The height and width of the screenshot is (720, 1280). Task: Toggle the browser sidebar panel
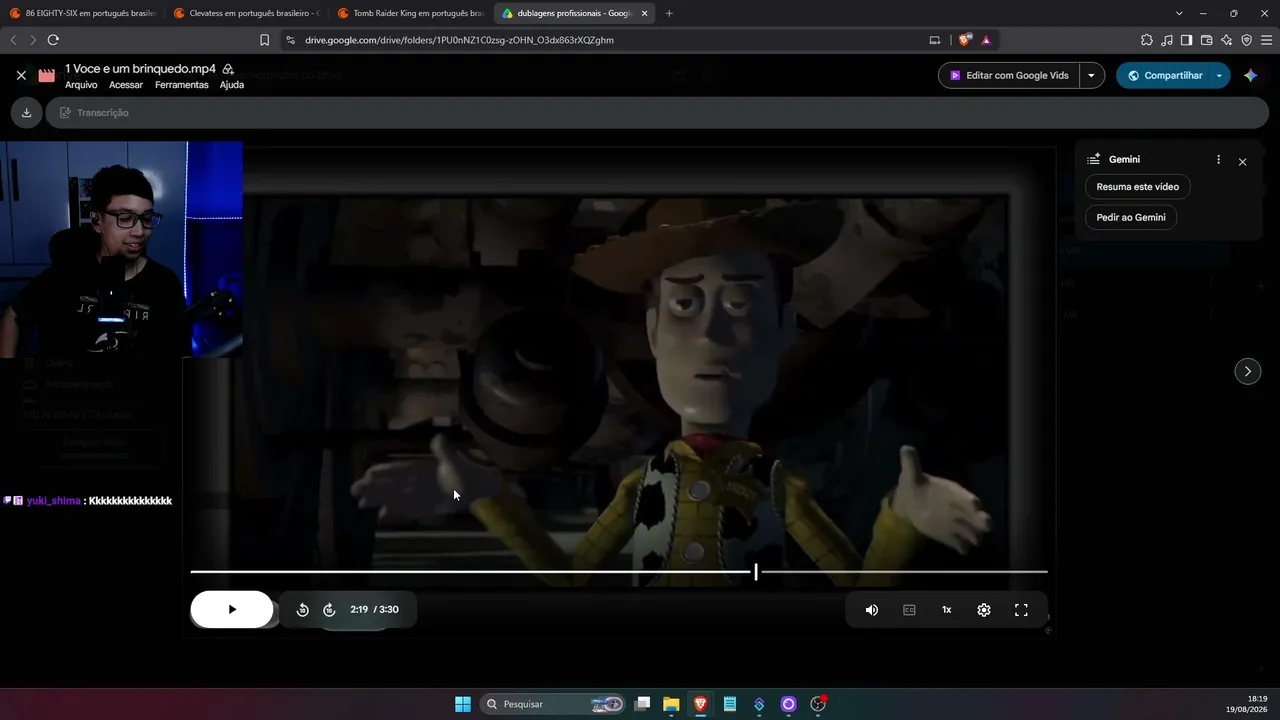coord(1186,40)
